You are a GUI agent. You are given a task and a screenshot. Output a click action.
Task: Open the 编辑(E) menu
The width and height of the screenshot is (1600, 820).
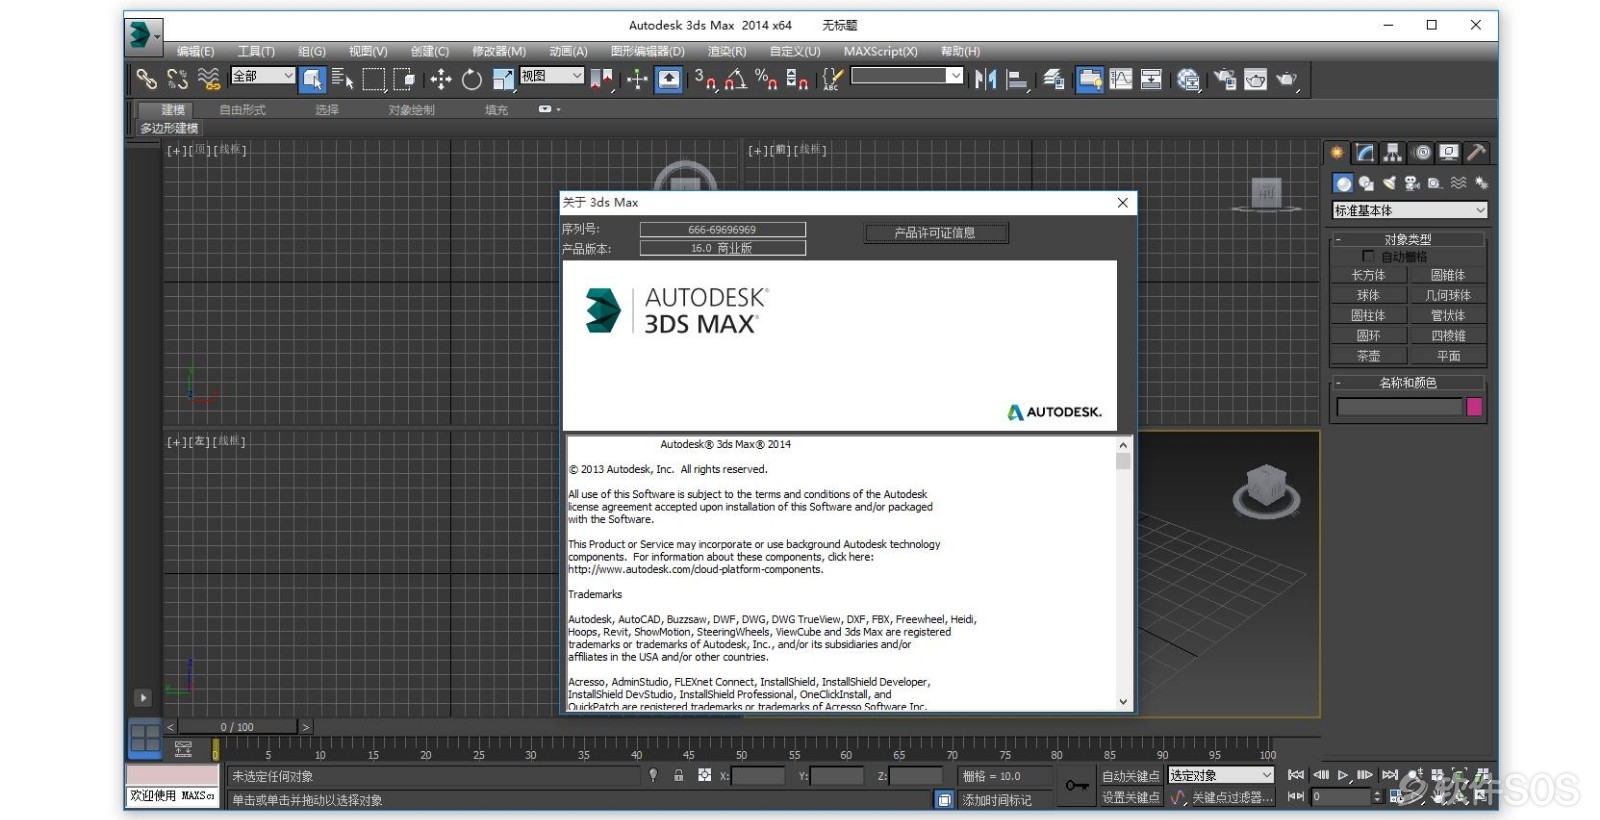[x=195, y=51]
